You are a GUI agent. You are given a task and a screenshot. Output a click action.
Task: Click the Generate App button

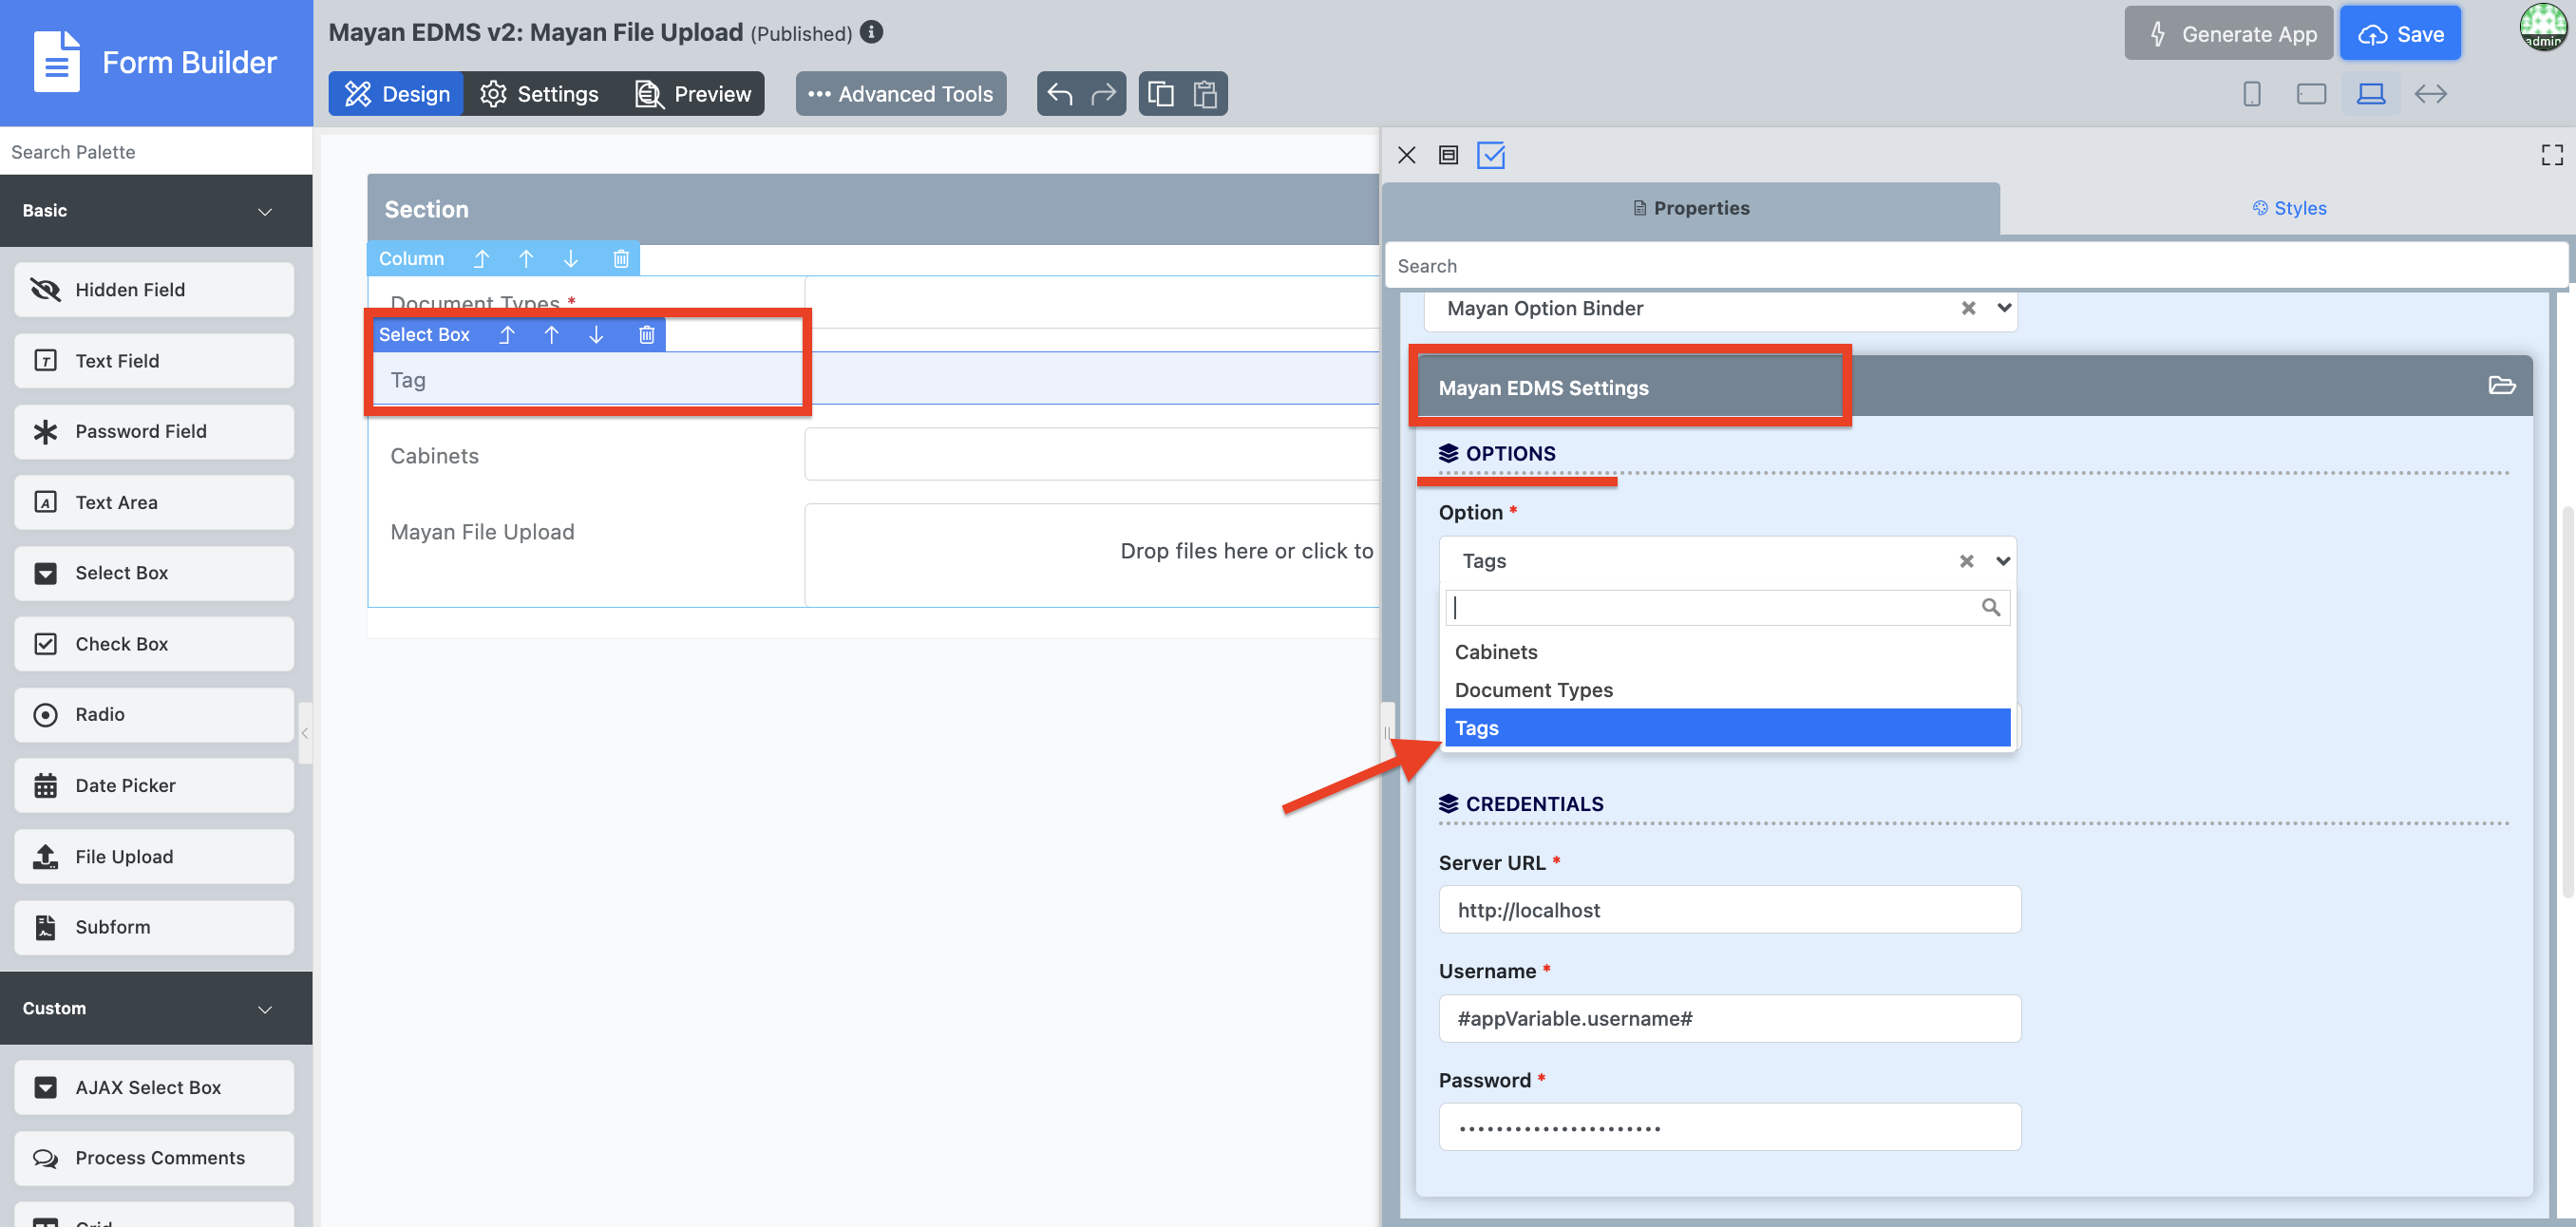coord(2228,33)
